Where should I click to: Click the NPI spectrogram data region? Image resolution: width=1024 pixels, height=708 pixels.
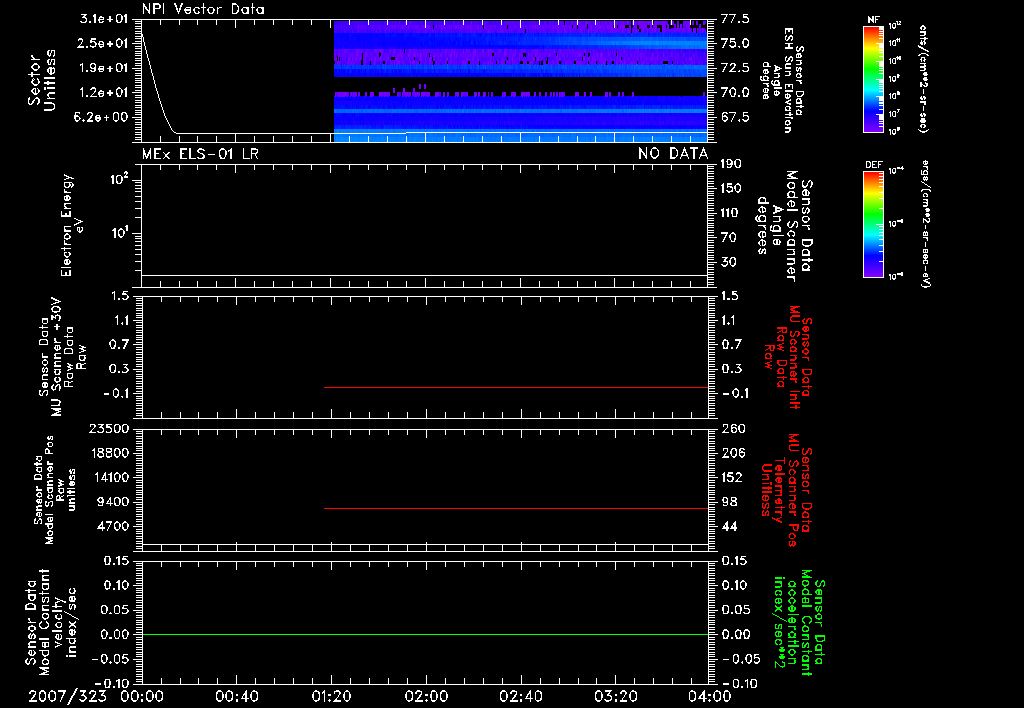520,81
